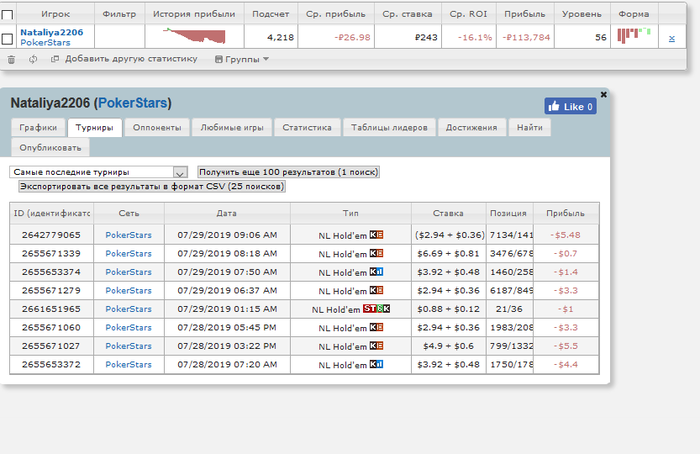Click PokerStars link in panel title
Image resolution: width=700 pixels, height=454 pixels.
[x=133, y=103]
